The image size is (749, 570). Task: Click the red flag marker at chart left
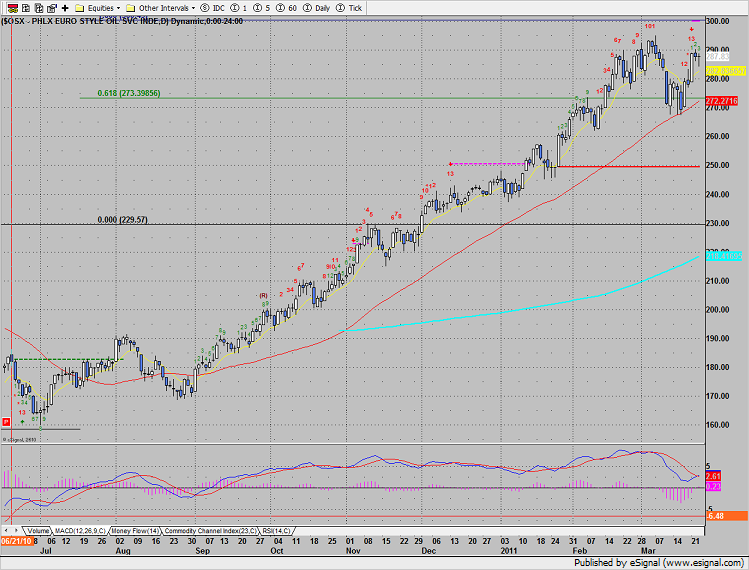[6, 422]
